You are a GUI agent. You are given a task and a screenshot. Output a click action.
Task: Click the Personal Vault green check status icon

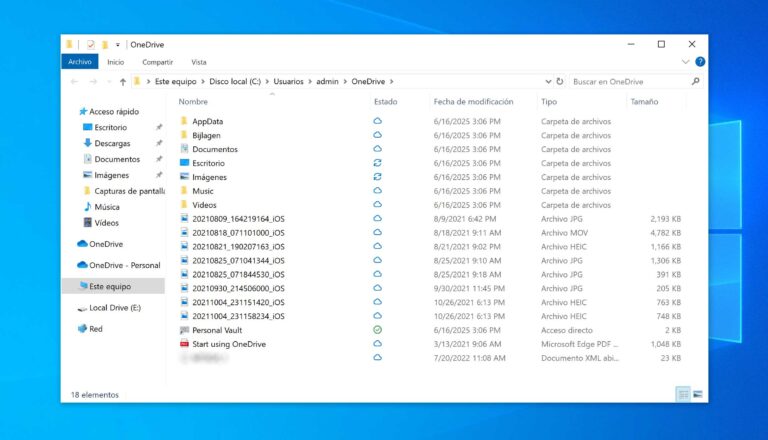377,330
